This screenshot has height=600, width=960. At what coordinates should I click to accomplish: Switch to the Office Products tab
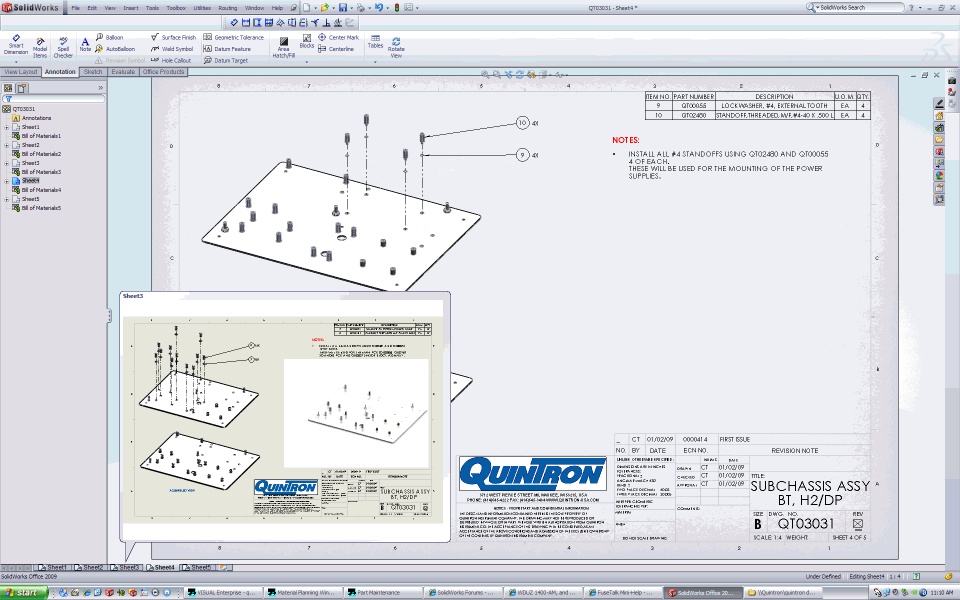pos(163,72)
